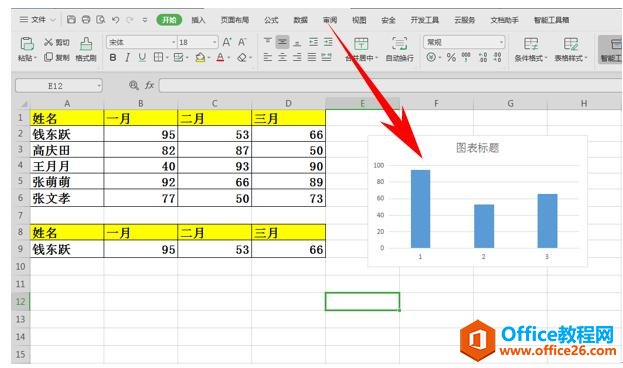Select column F header

coord(436,103)
